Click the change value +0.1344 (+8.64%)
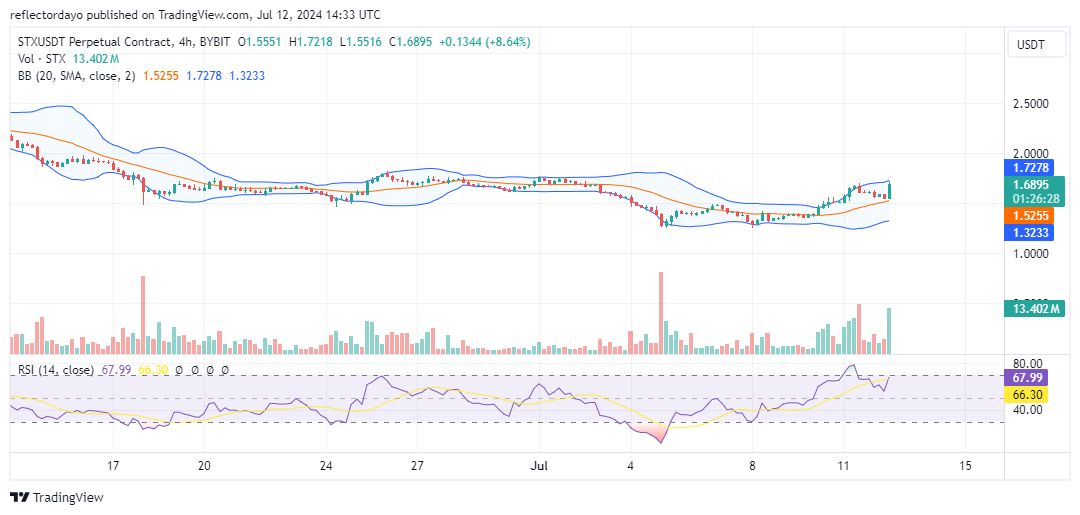The image size is (1080, 515). pyautogui.click(x=485, y=42)
